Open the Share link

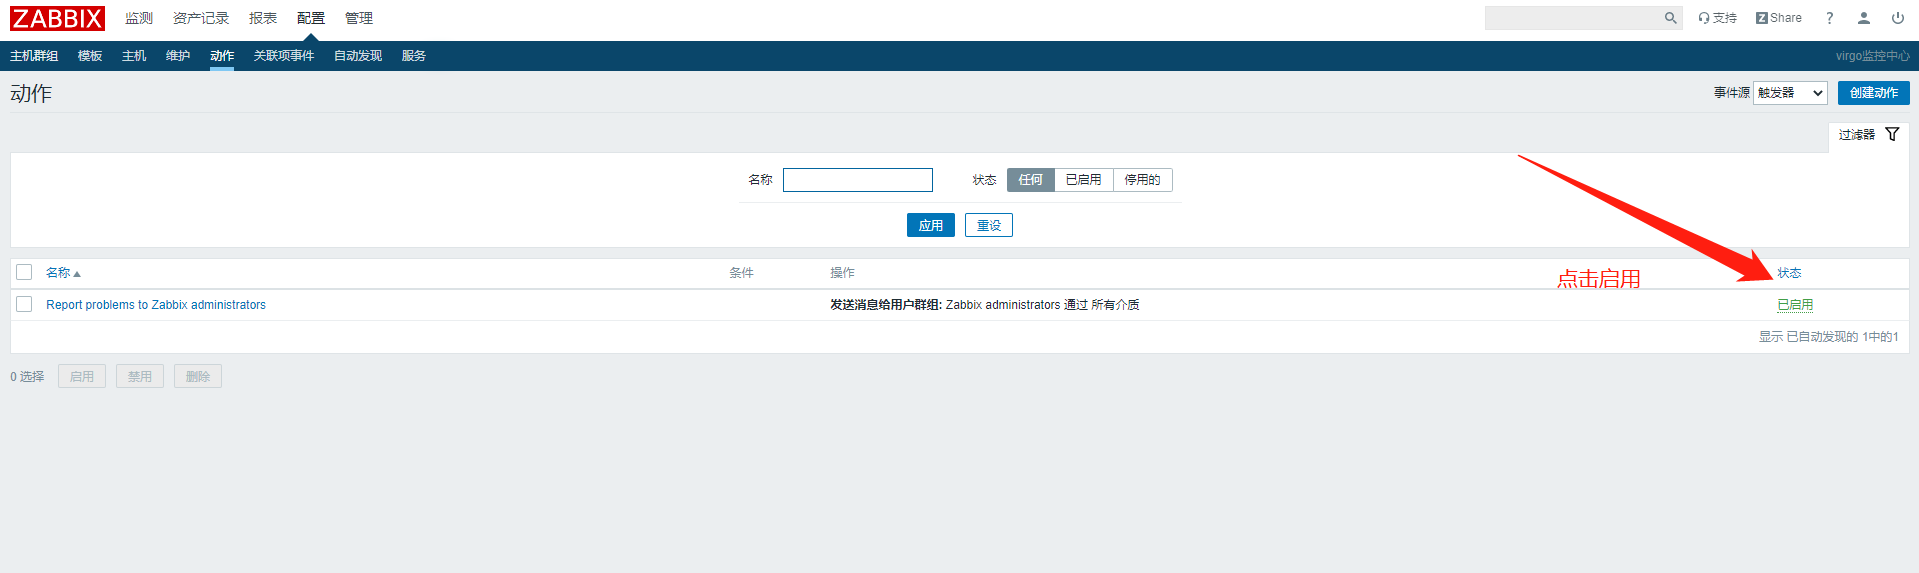(1778, 18)
